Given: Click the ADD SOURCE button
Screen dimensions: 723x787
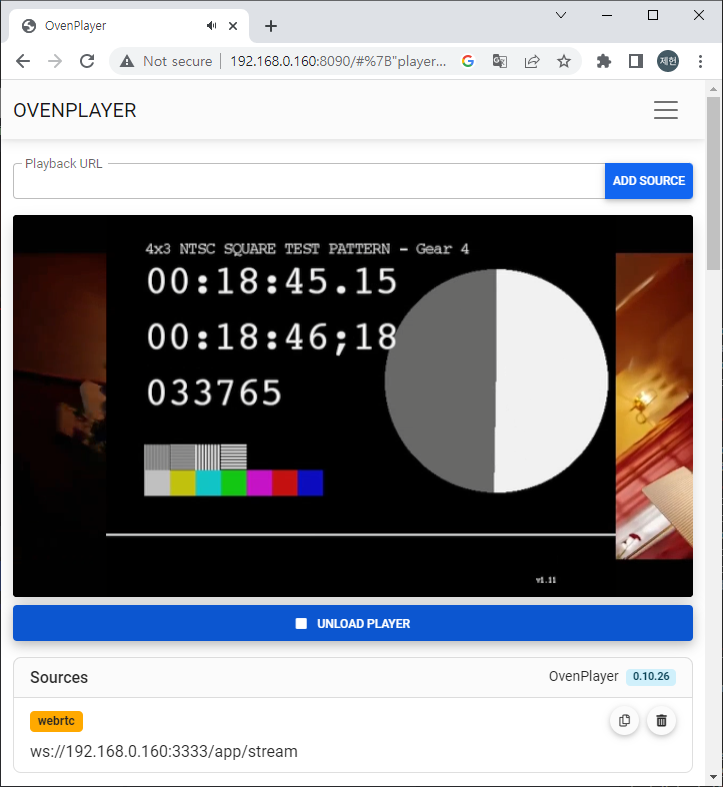Looking at the screenshot, I should pos(649,181).
